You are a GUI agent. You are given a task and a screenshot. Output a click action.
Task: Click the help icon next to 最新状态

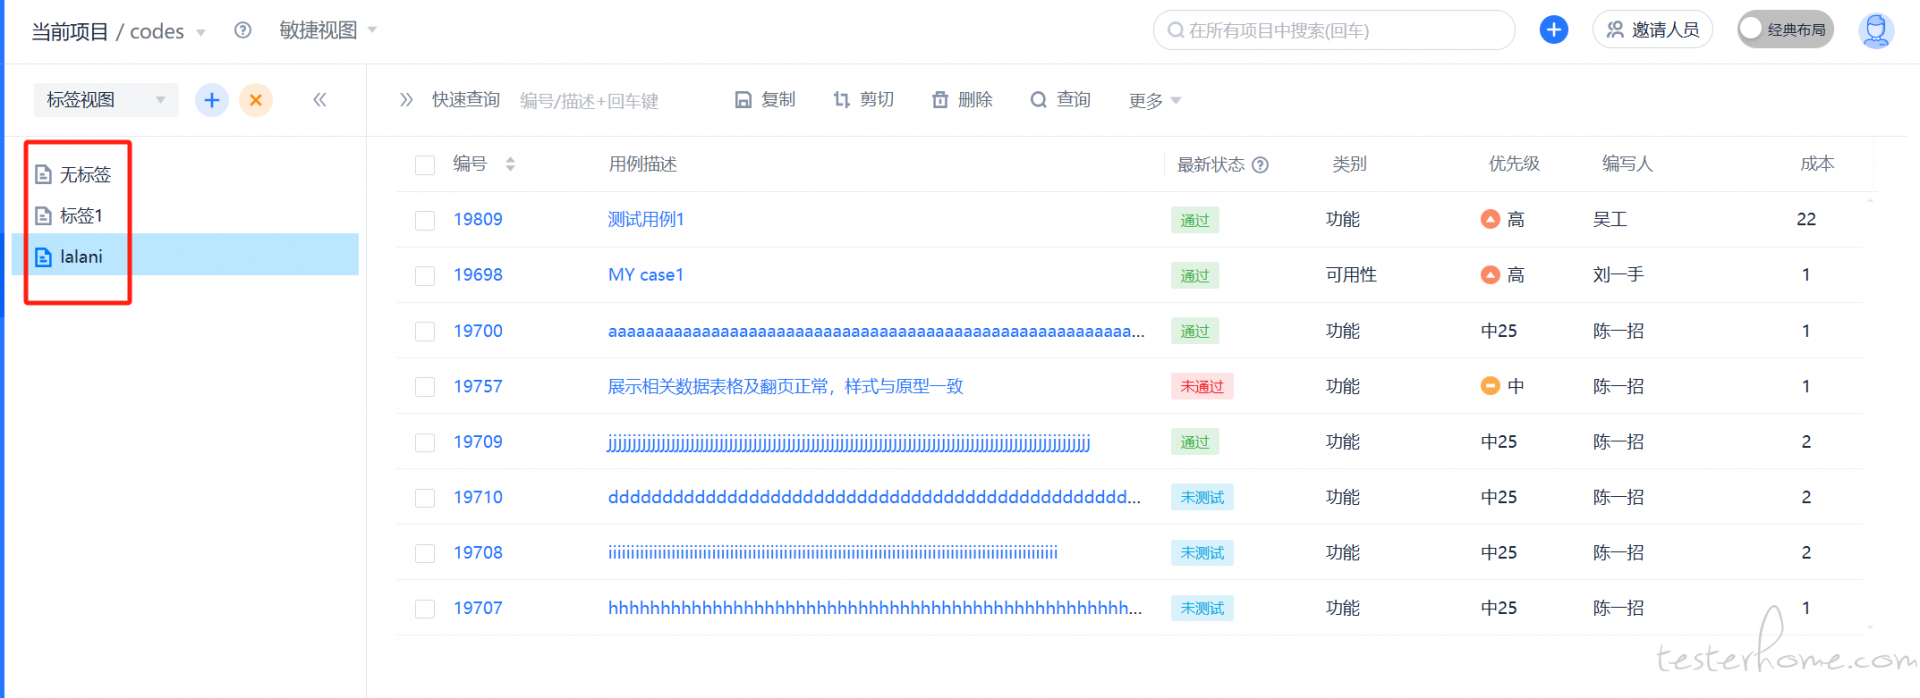point(1260,165)
